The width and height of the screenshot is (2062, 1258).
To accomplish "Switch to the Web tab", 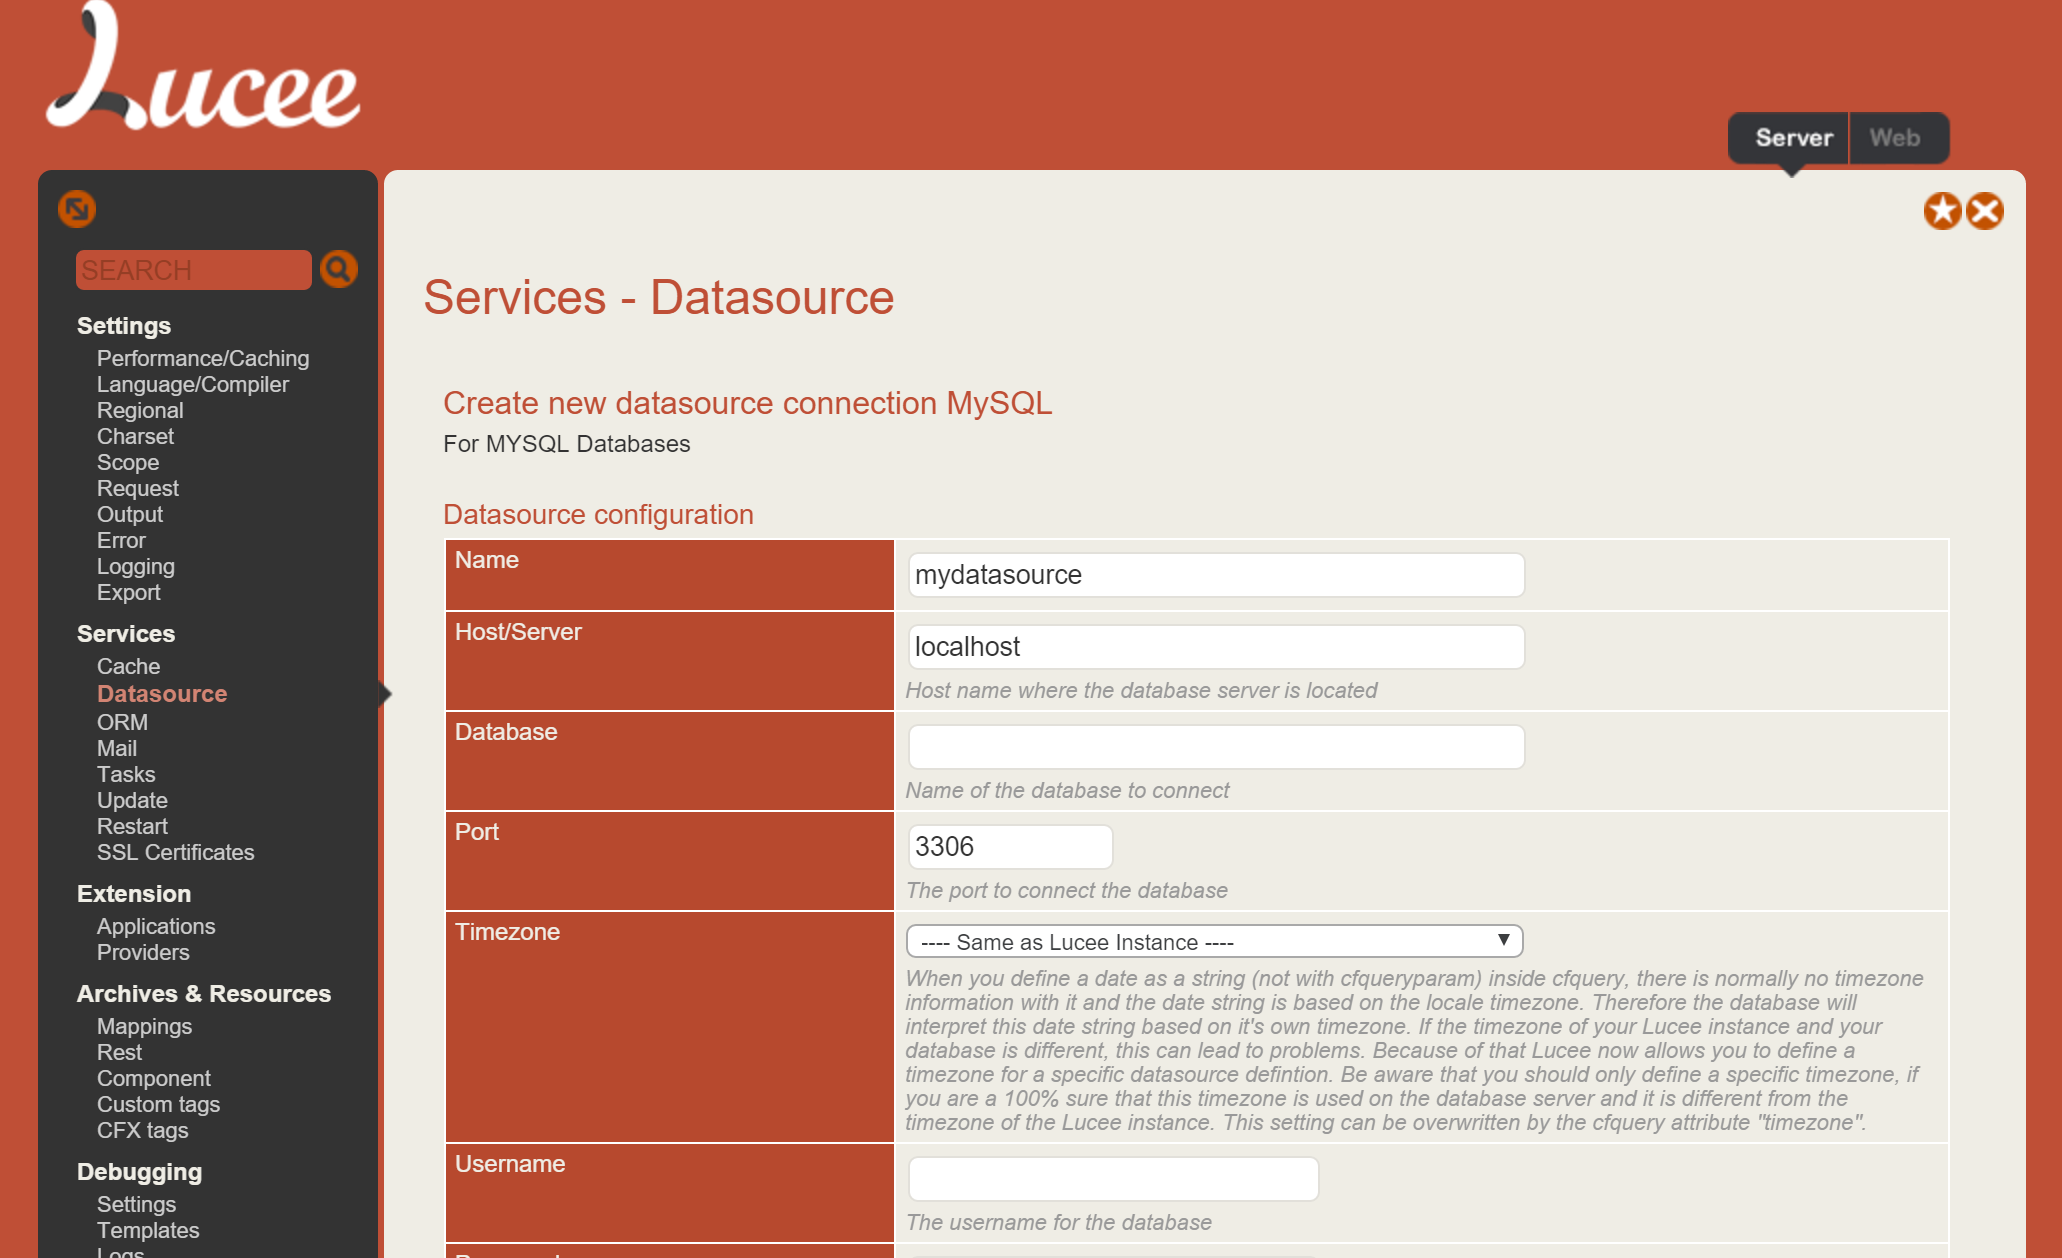I will point(1894,138).
